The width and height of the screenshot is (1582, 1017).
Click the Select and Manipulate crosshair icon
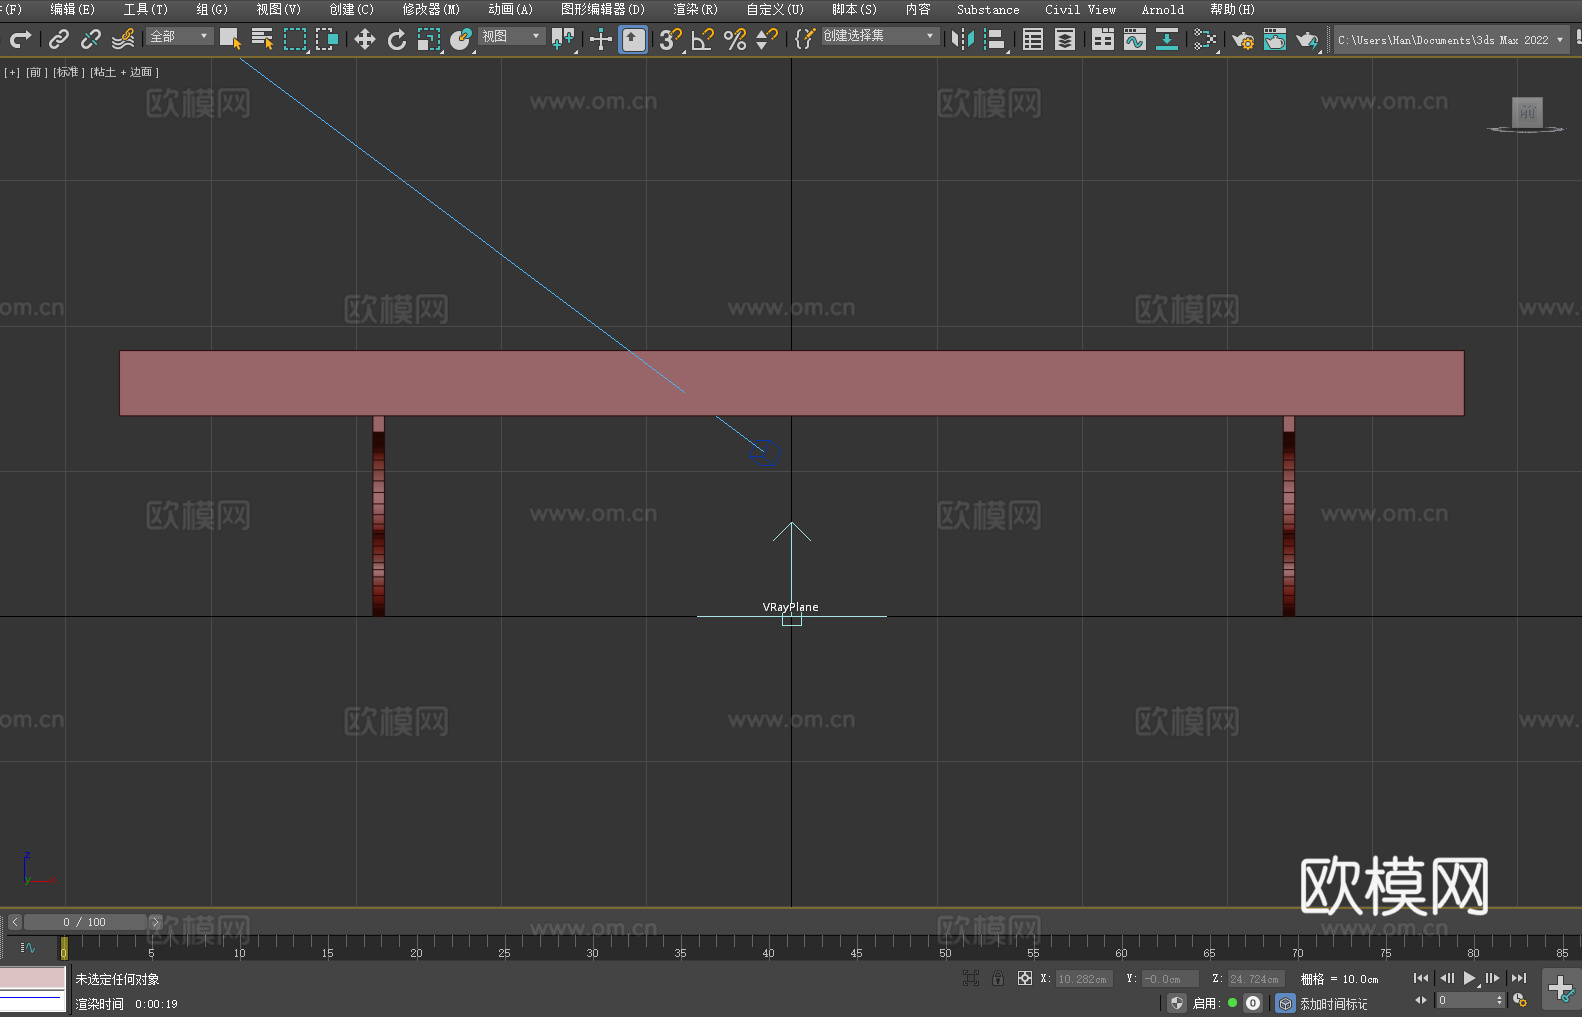point(600,39)
